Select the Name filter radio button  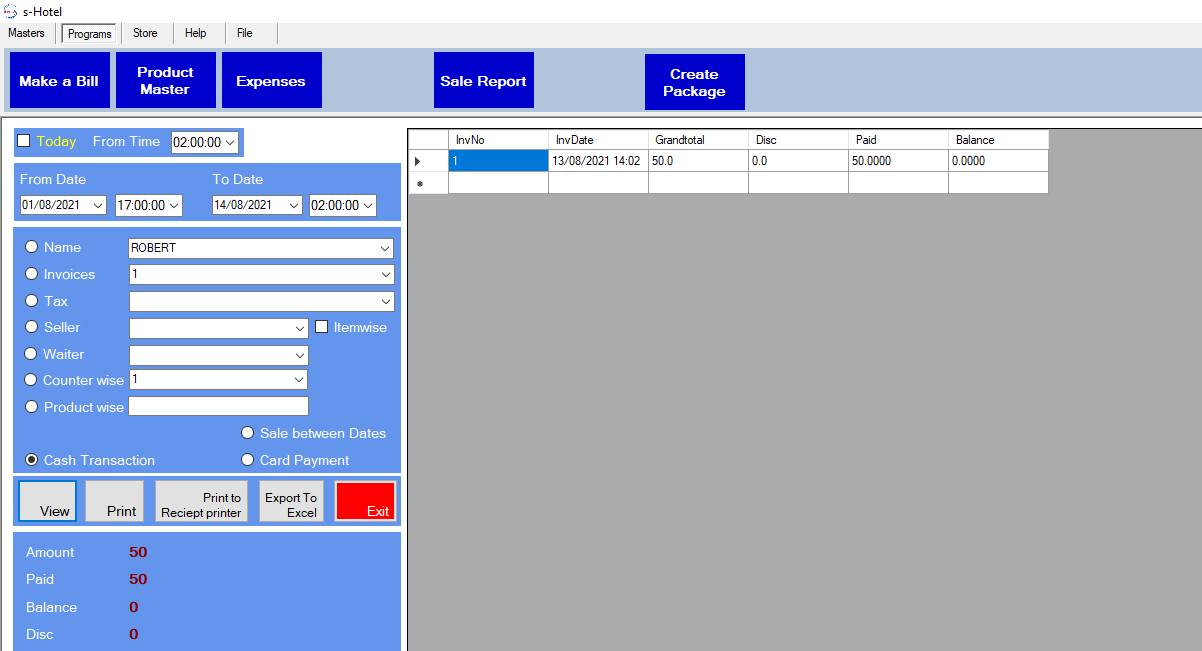32,247
